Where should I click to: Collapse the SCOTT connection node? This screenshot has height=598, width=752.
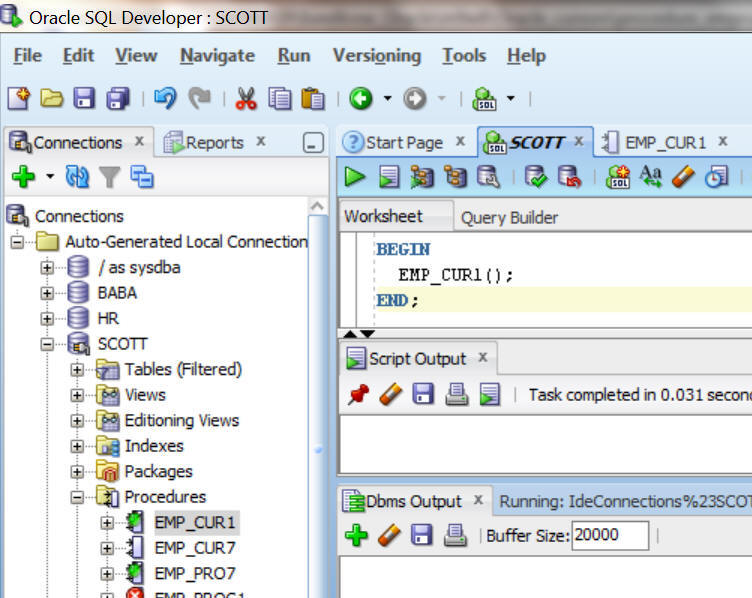click(47, 344)
